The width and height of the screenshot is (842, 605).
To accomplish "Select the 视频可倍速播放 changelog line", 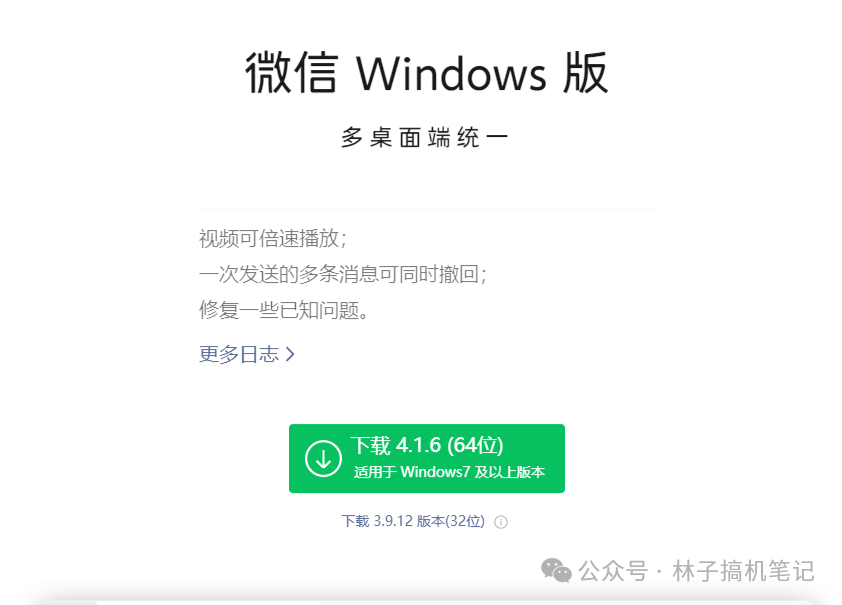I will pos(273,238).
